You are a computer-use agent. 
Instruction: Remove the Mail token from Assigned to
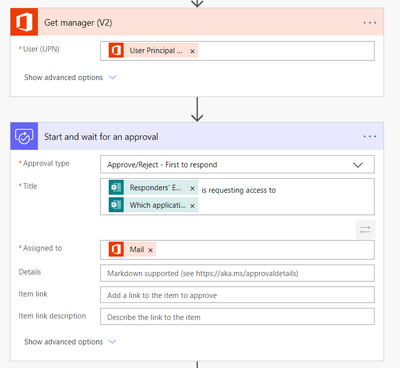point(150,250)
